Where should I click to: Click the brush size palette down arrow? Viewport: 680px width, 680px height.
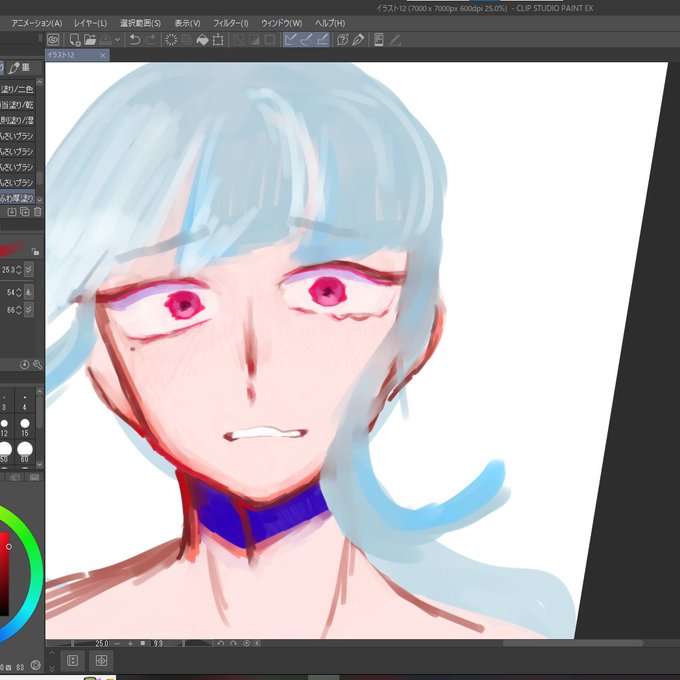(x=39, y=464)
